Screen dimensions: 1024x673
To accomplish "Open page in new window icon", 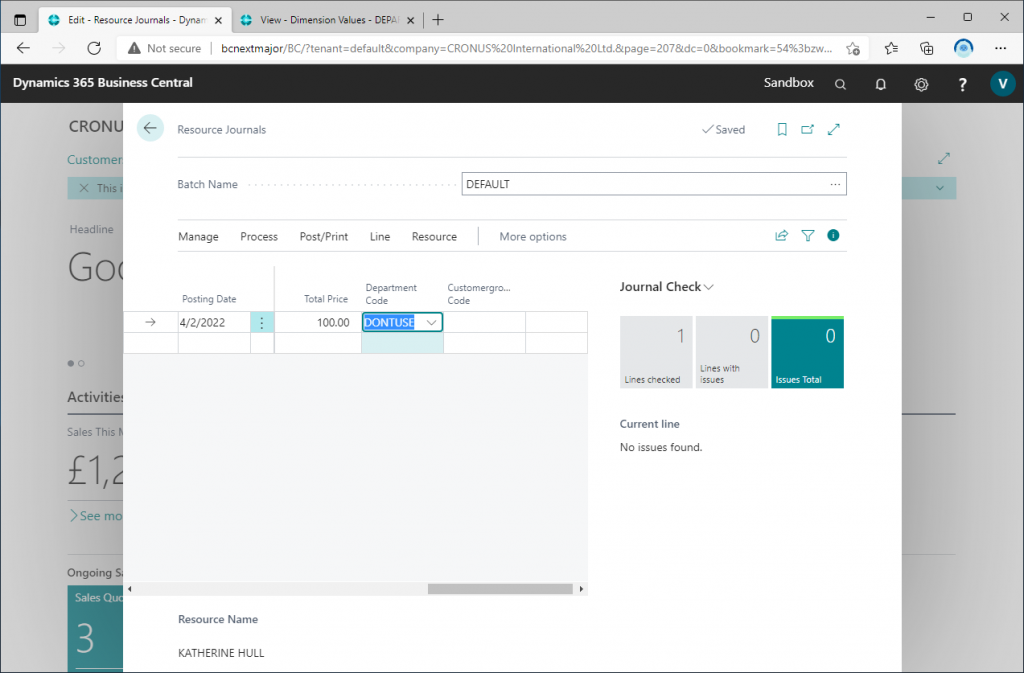I will (x=808, y=129).
